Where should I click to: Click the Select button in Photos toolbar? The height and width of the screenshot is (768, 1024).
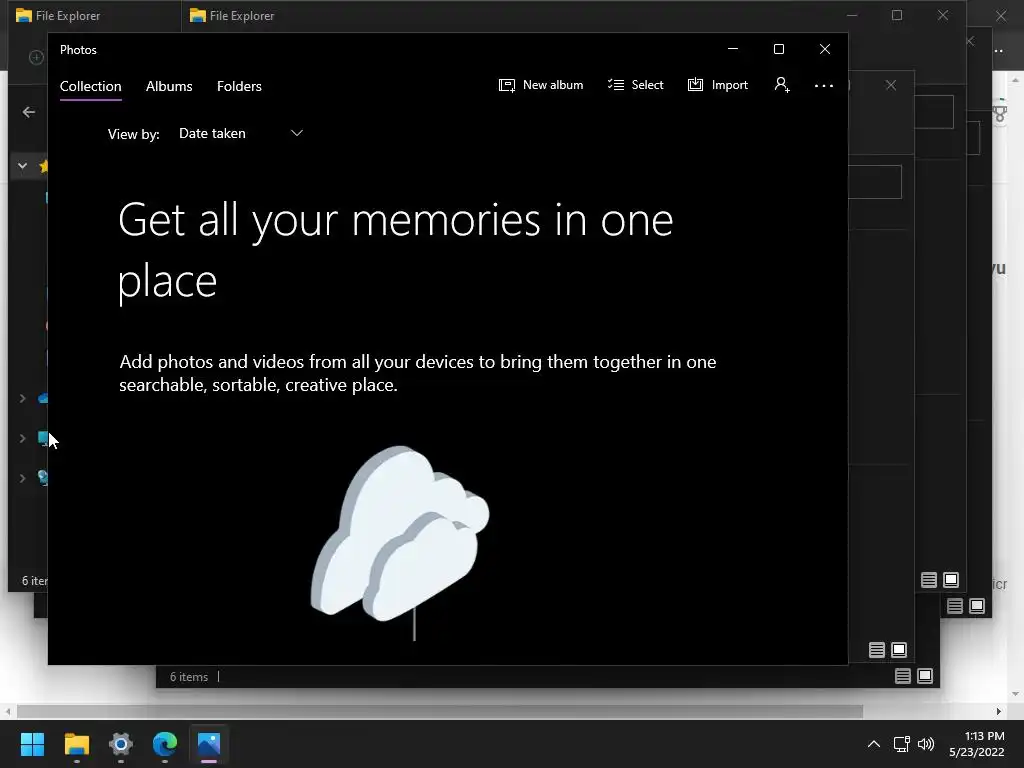coord(635,85)
